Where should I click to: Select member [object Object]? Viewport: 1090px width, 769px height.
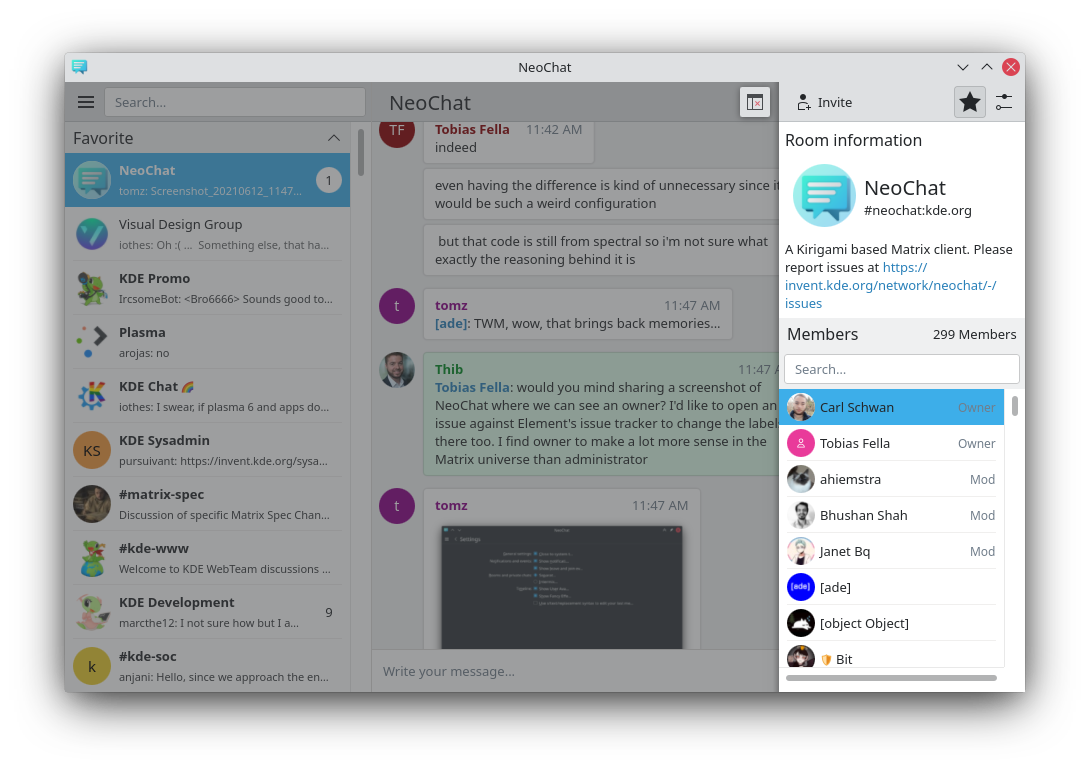(891, 624)
